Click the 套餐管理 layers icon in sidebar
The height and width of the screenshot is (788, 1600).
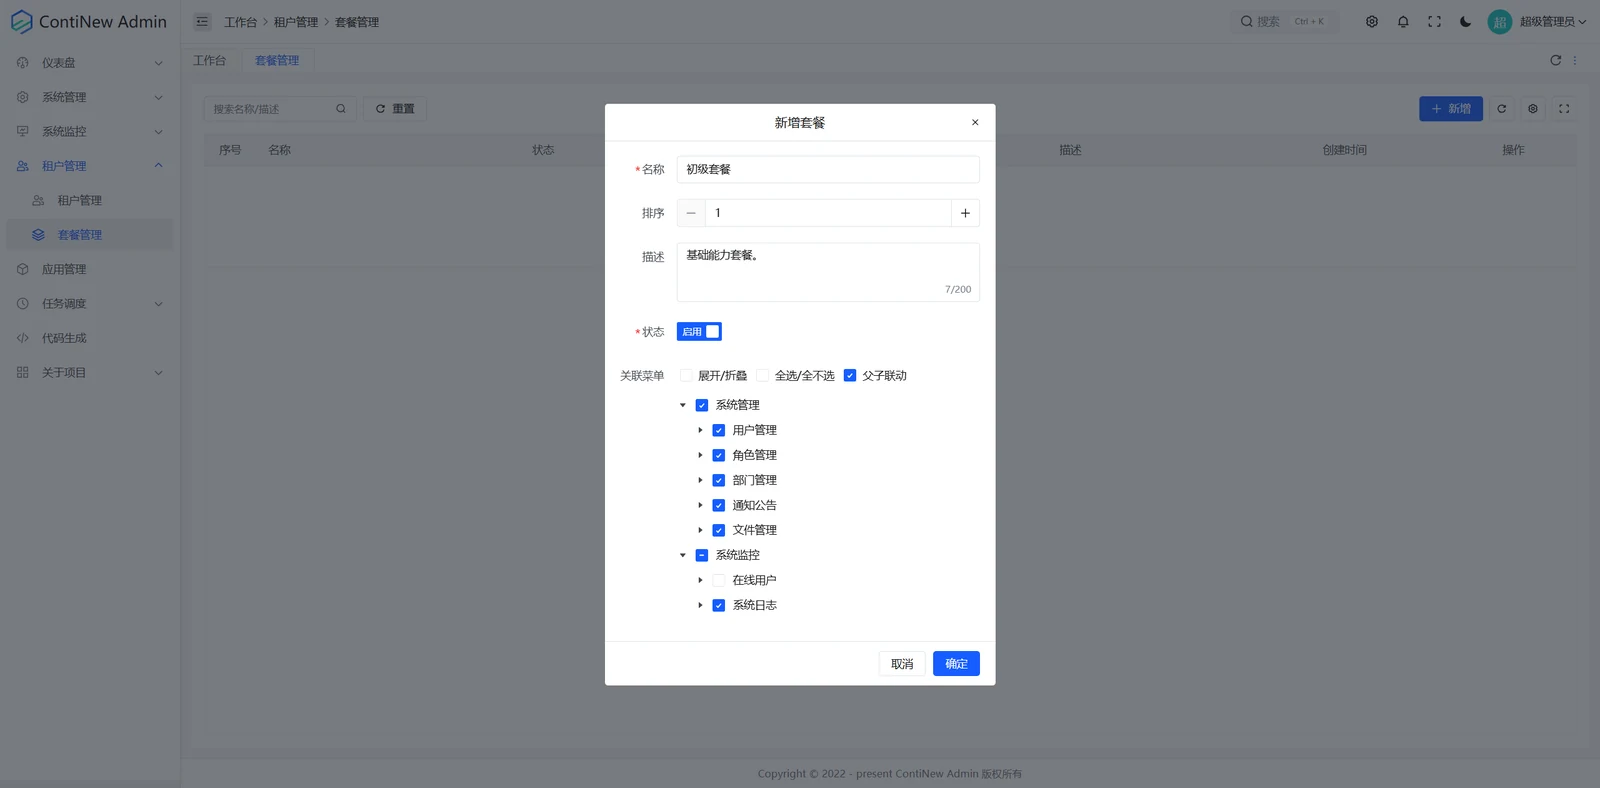click(x=38, y=234)
